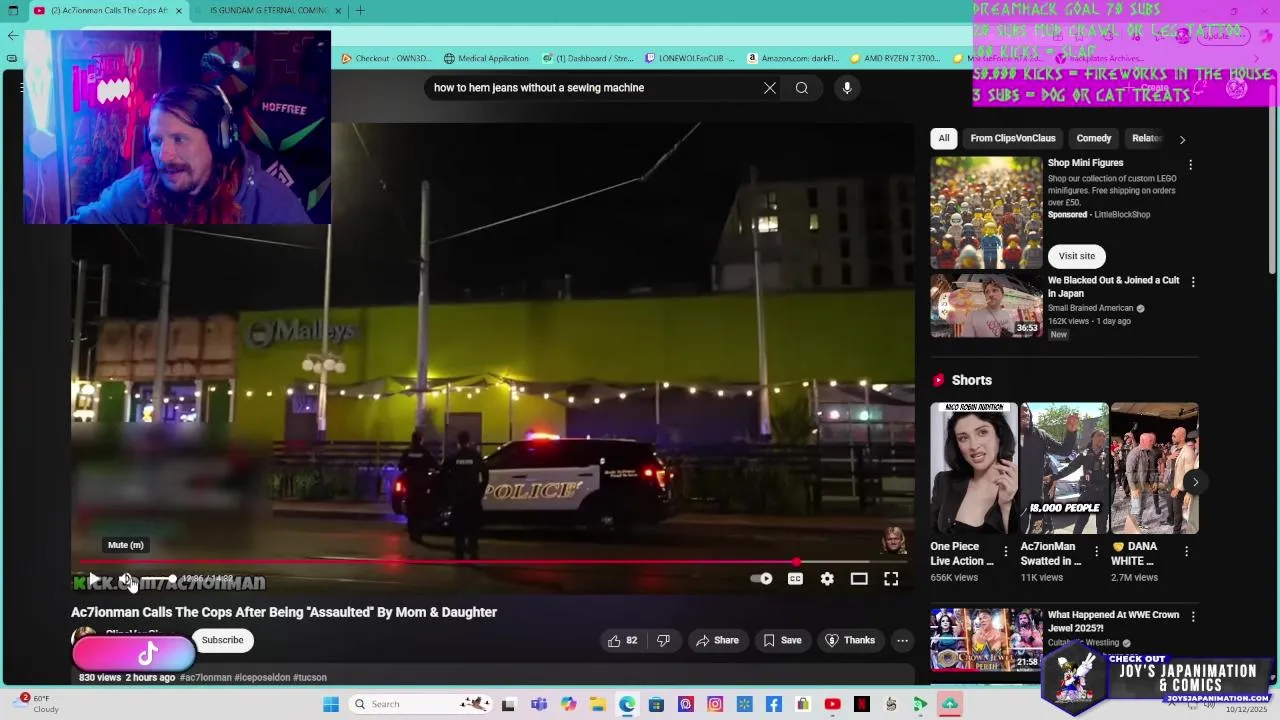Select the From ClipsVonClaus chip
Viewport: 1280px width, 720px height.
(x=1012, y=138)
